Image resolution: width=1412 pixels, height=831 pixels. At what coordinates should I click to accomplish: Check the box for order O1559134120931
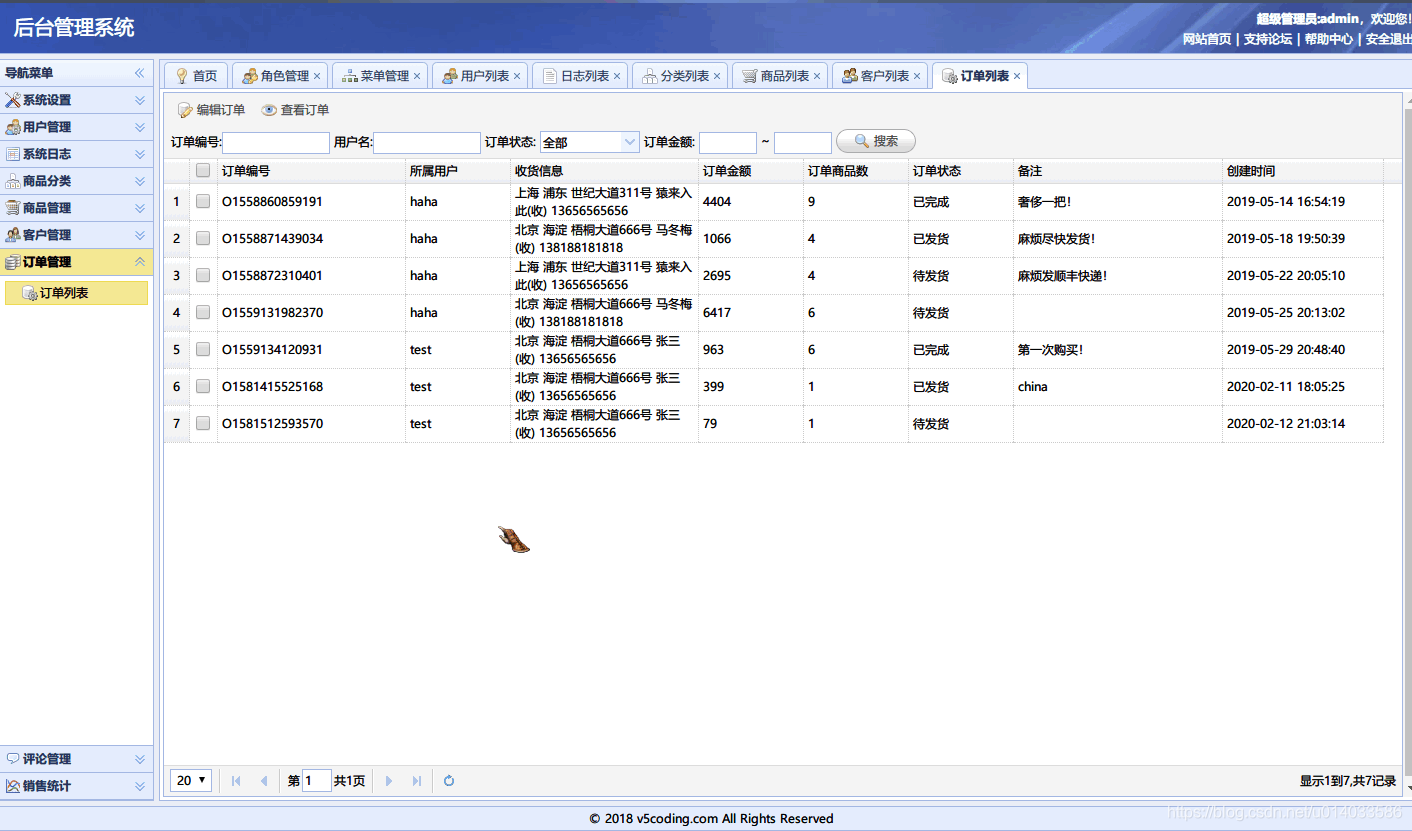(x=203, y=349)
